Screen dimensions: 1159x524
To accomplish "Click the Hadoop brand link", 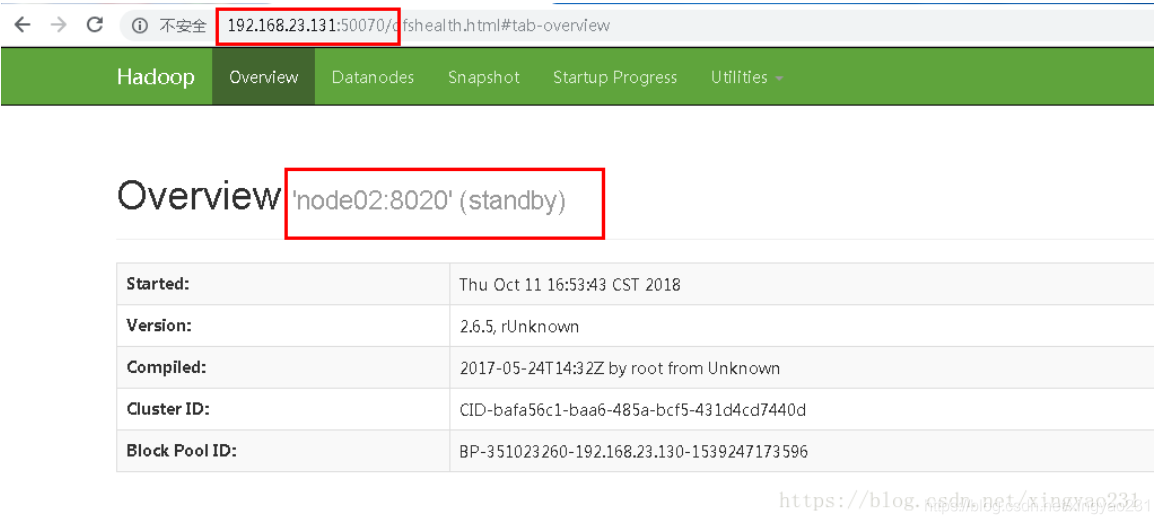I will [x=156, y=77].
